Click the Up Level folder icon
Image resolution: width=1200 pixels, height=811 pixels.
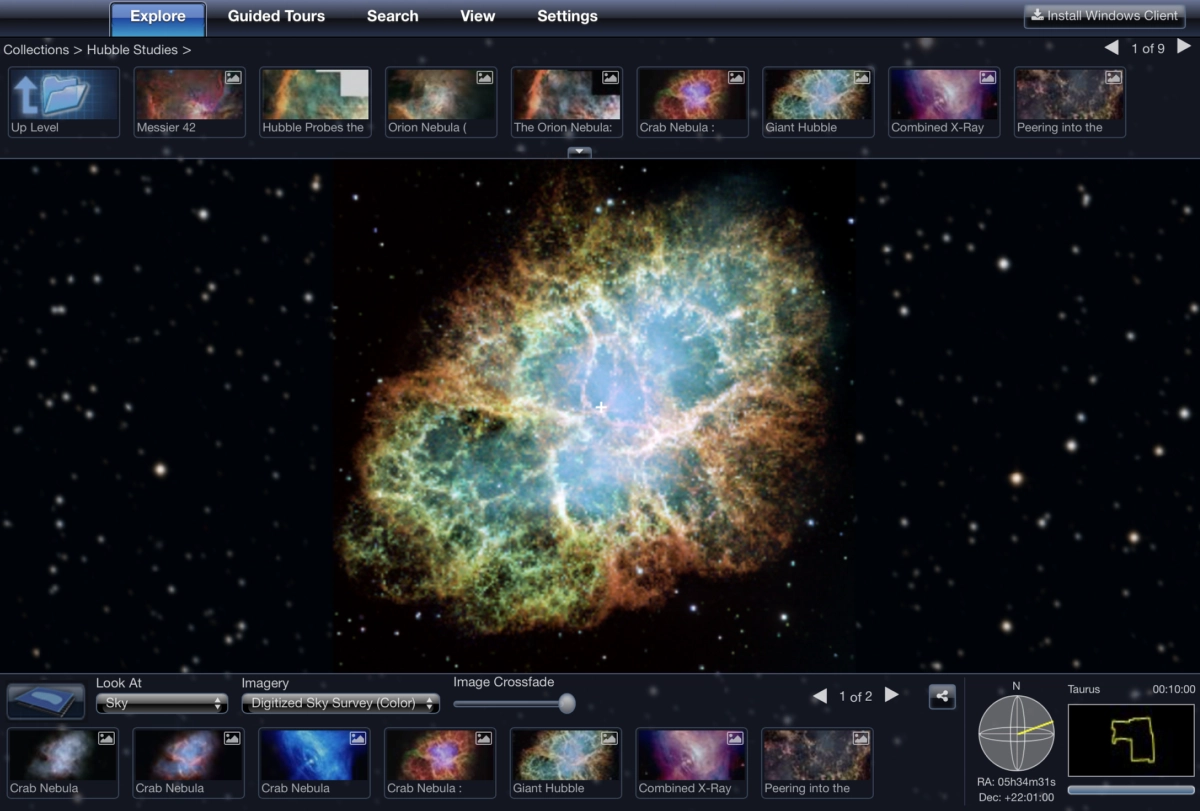64,102
